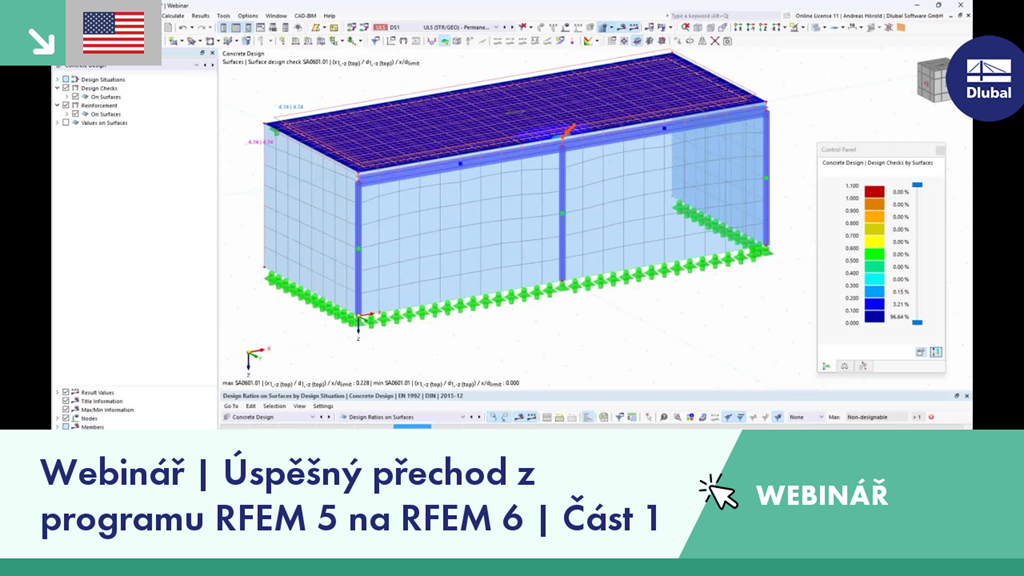1024x576 pixels.
Task: Click the Undo arrow in the toolbar
Action: coord(183,27)
